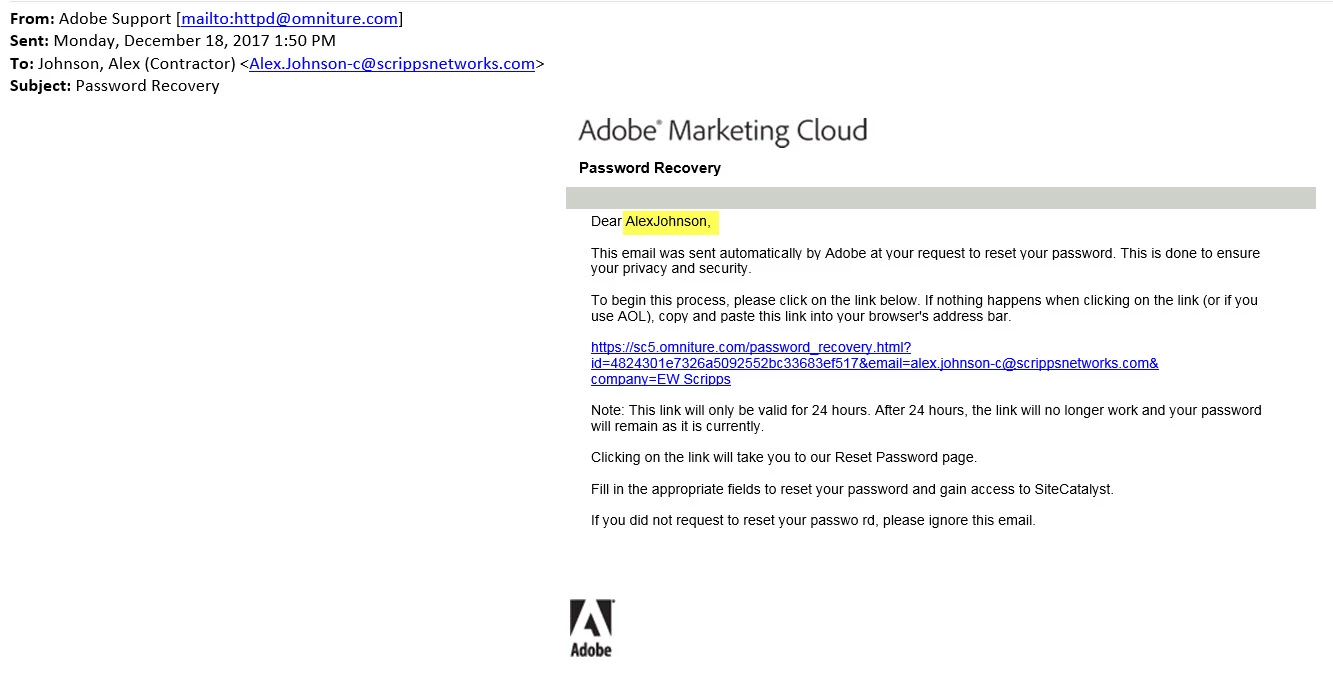Click the highlighted 'AlexJohnson,' greeting name

pyautogui.click(x=668, y=221)
